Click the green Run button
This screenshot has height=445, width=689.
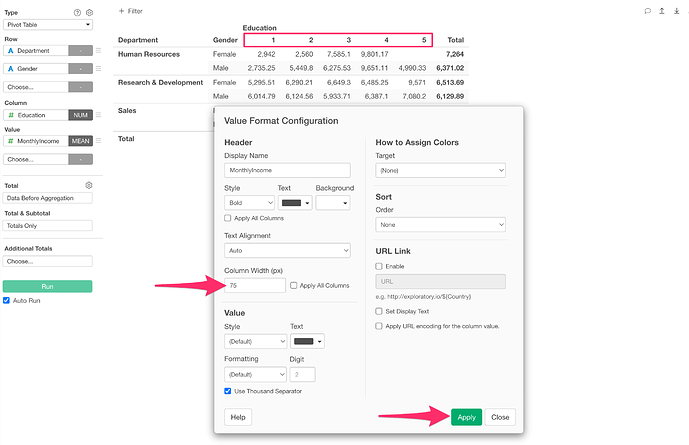pyautogui.click(x=47, y=286)
